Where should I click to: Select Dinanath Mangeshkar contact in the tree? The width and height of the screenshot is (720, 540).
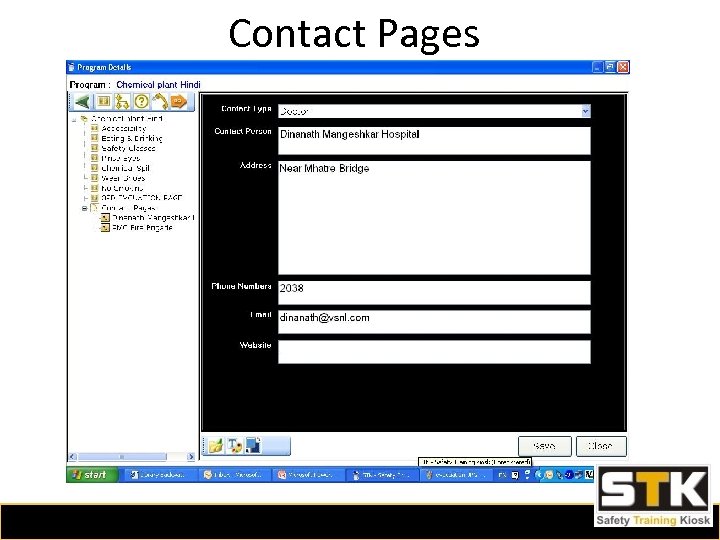click(153, 218)
